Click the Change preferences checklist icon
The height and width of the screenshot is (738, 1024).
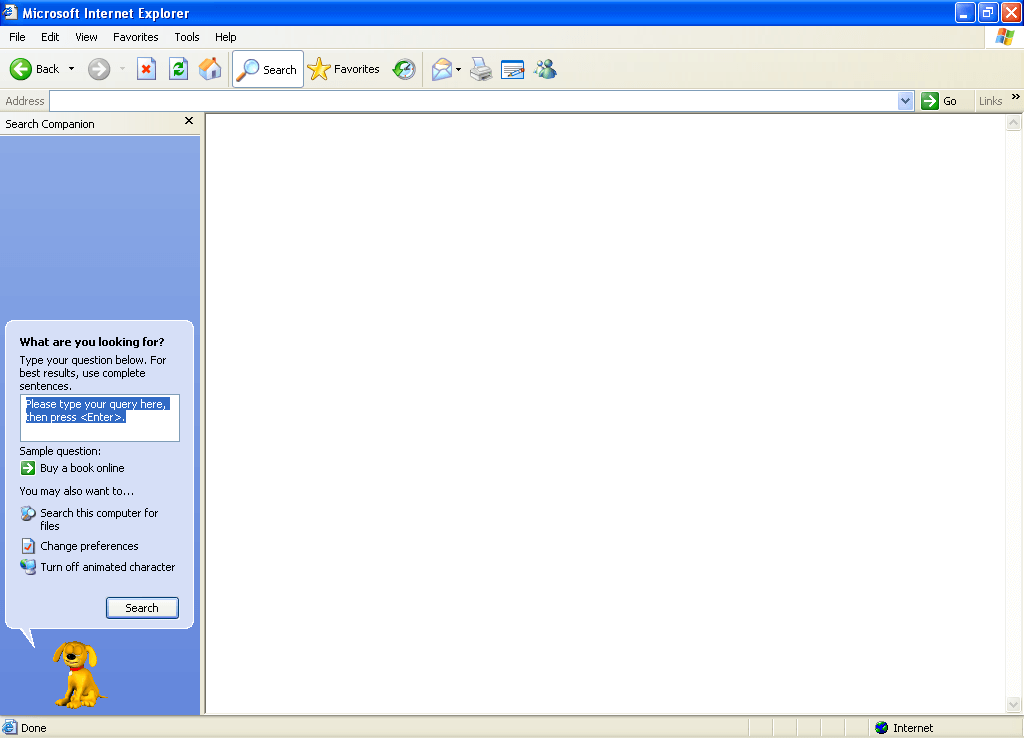coord(28,546)
